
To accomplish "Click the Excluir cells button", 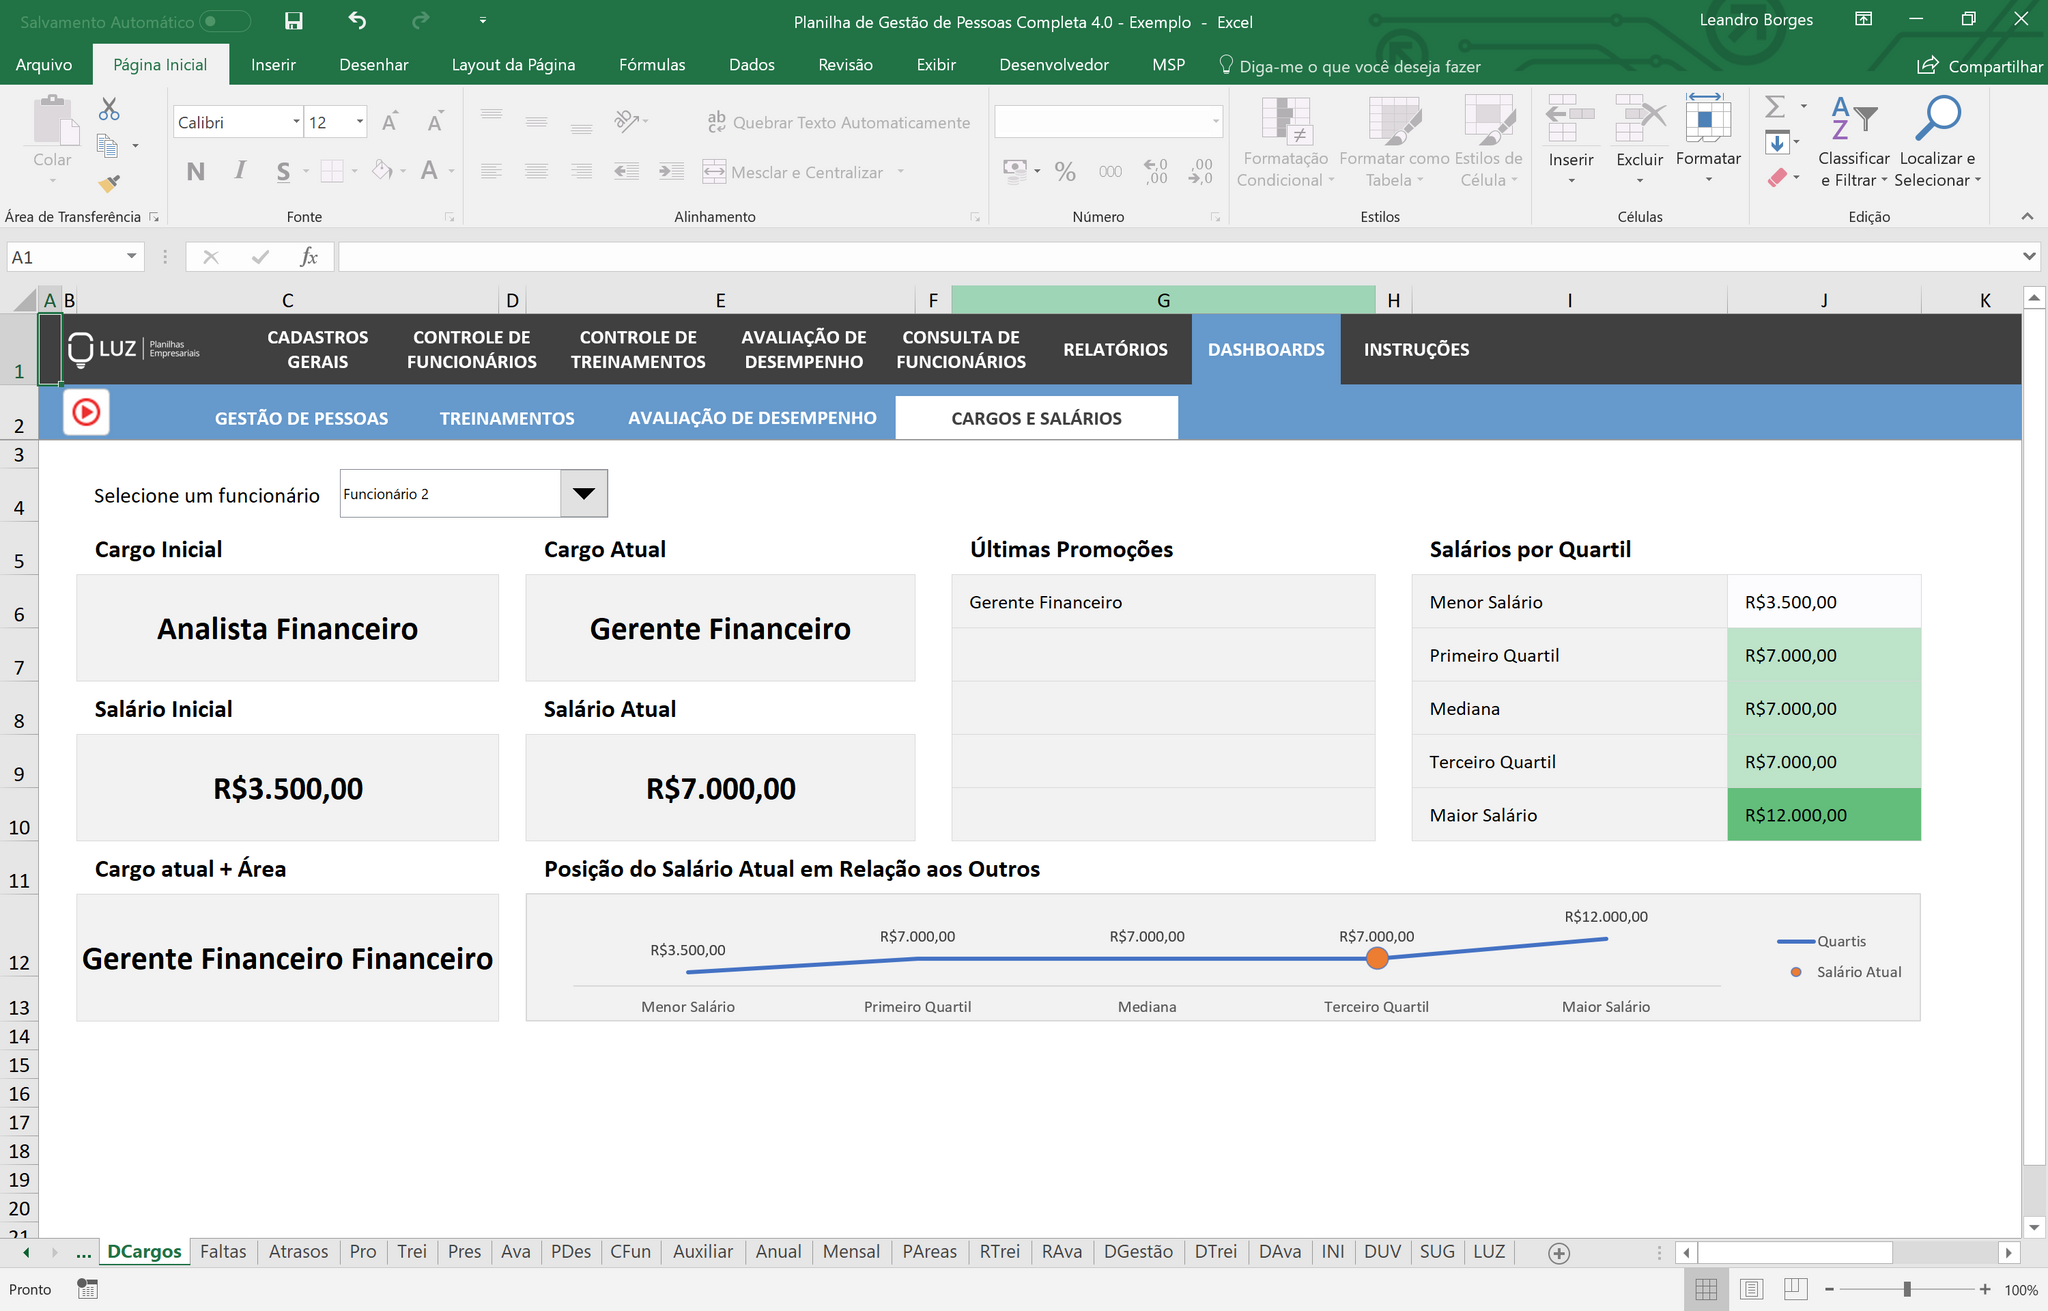I will [x=1640, y=141].
